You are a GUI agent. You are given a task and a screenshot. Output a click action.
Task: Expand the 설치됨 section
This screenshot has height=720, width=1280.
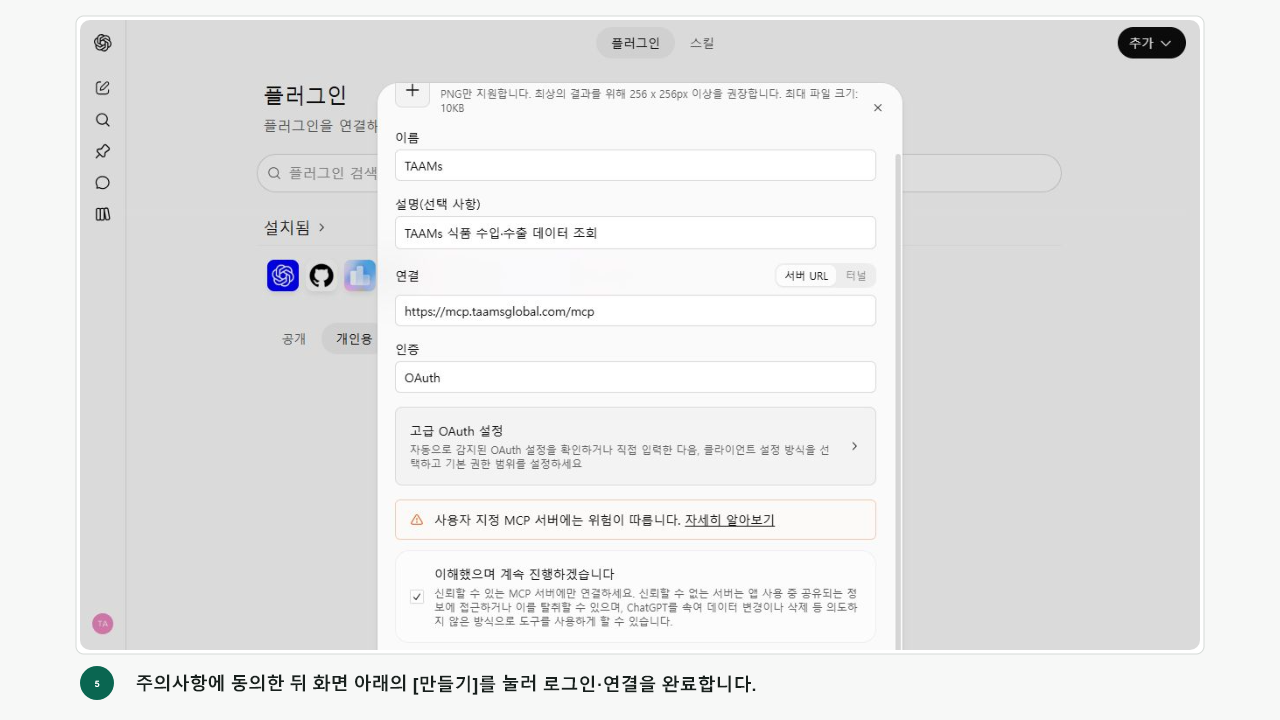295,228
